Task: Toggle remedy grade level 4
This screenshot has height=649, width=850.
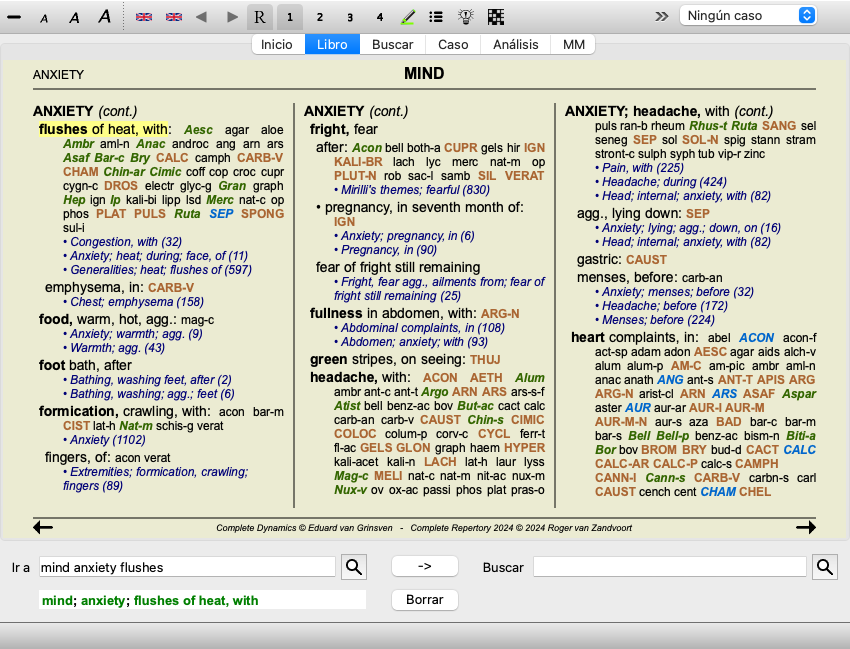Action: click(380, 17)
